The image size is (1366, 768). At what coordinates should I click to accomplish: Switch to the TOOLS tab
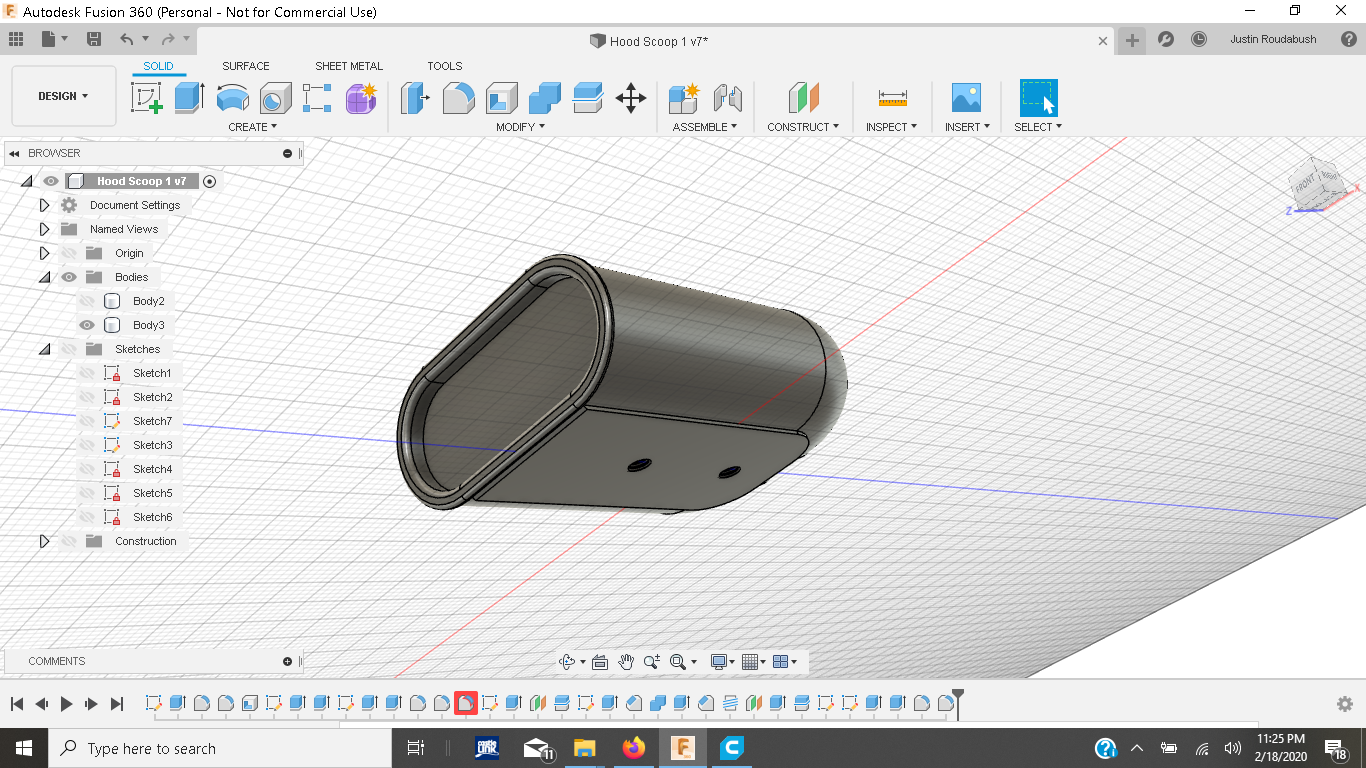[x=445, y=66]
